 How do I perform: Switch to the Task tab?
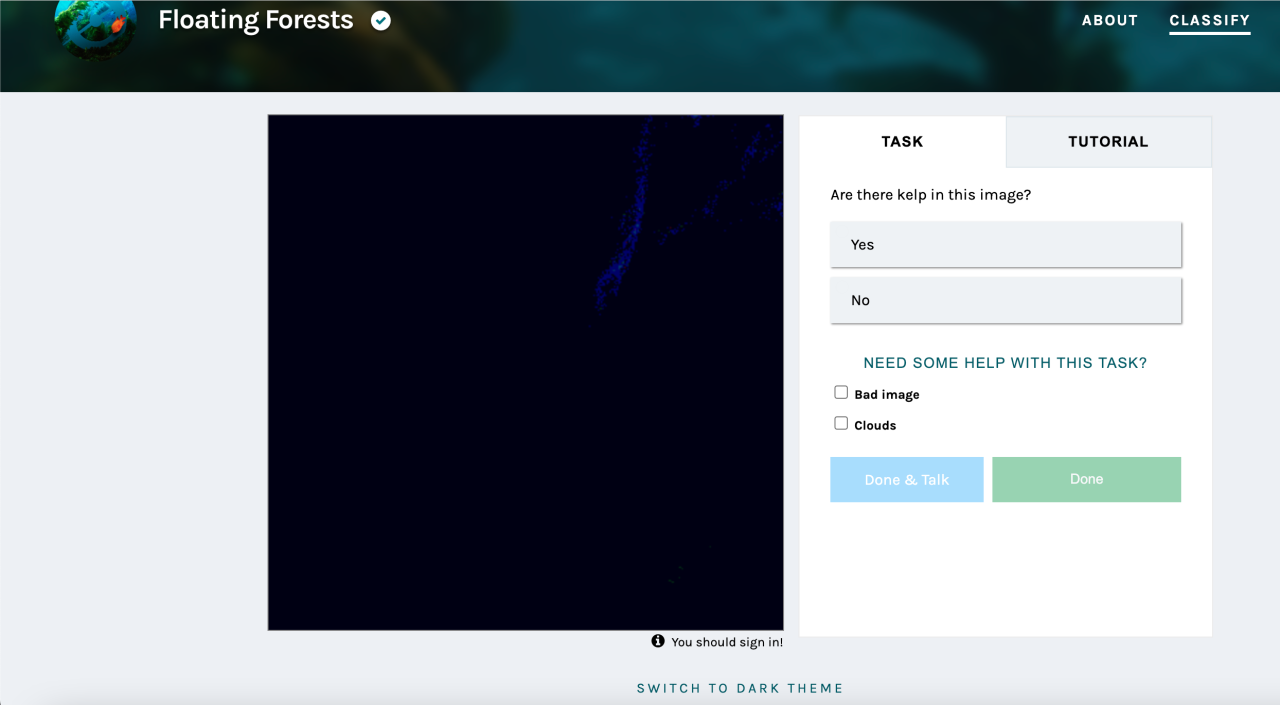pyautogui.click(x=902, y=141)
